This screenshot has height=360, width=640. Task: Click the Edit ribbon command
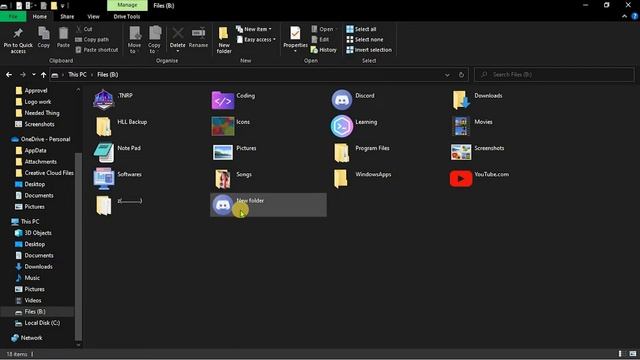click(x=320, y=40)
